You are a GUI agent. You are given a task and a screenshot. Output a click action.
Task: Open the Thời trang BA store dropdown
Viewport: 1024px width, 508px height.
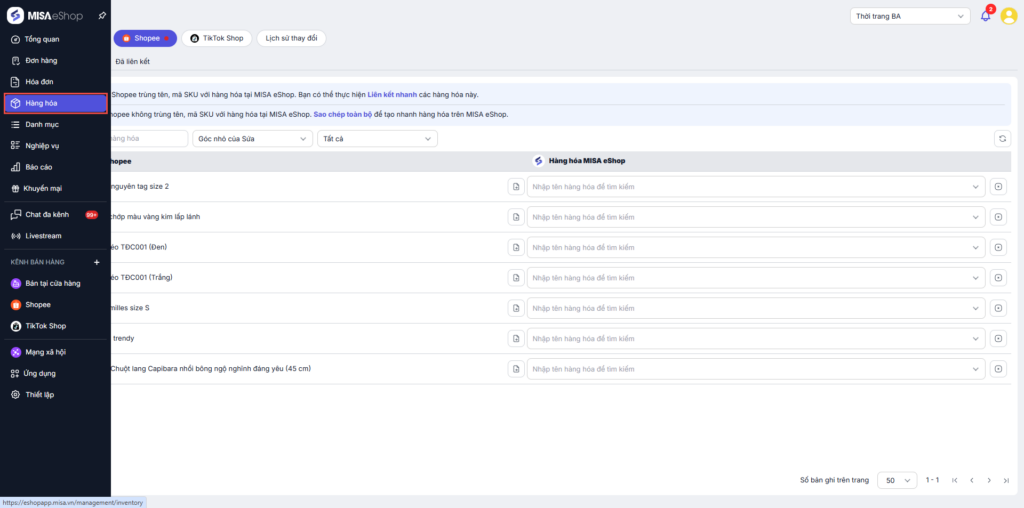(x=910, y=16)
